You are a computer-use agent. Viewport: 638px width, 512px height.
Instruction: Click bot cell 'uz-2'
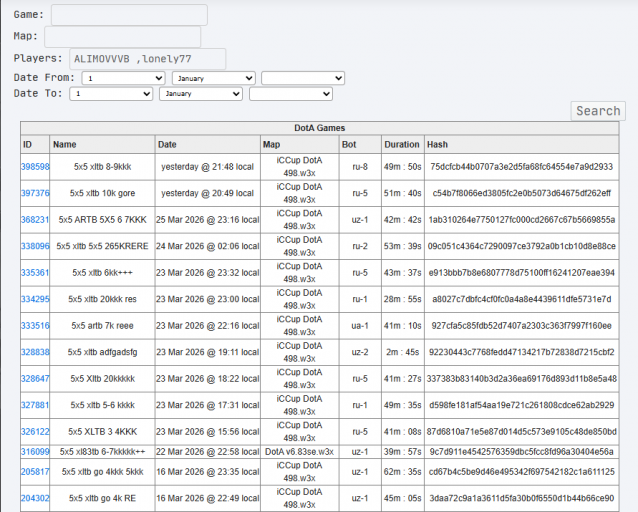pos(360,352)
